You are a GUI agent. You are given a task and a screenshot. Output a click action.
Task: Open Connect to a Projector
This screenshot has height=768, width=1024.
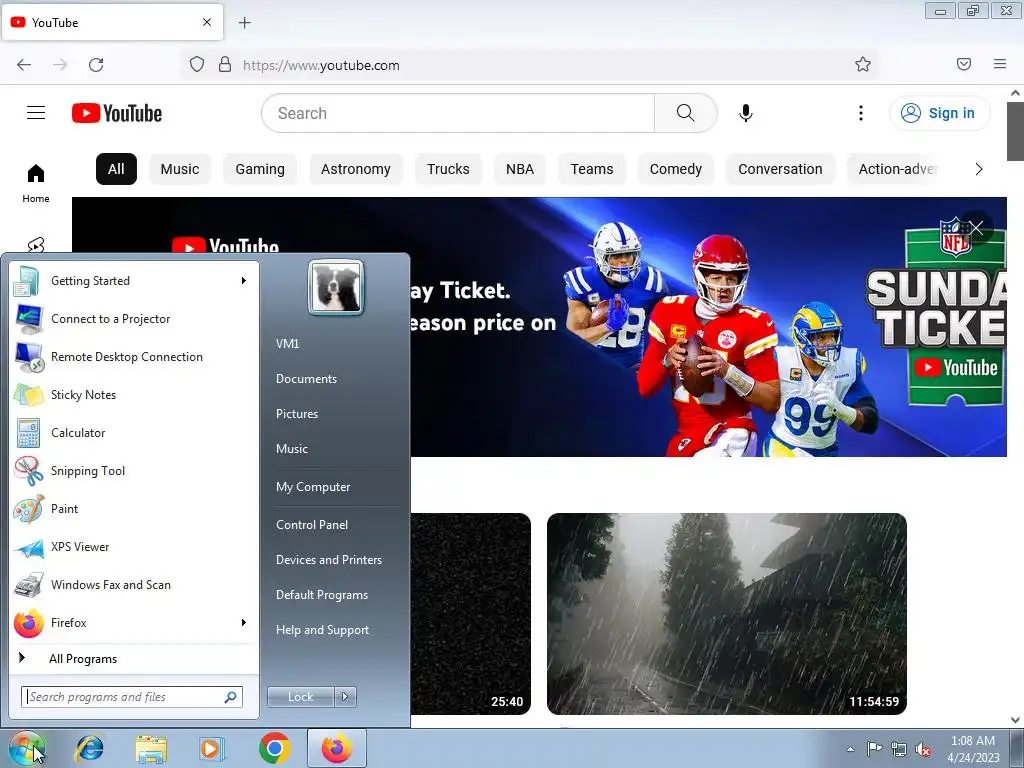133,319
